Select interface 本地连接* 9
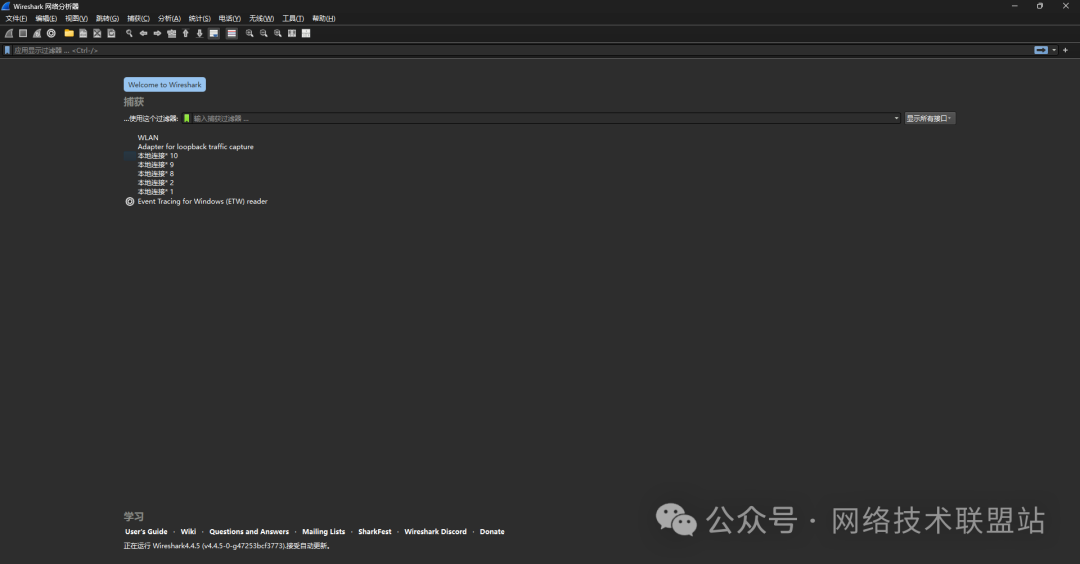1080x564 pixels. coord(155,165)
